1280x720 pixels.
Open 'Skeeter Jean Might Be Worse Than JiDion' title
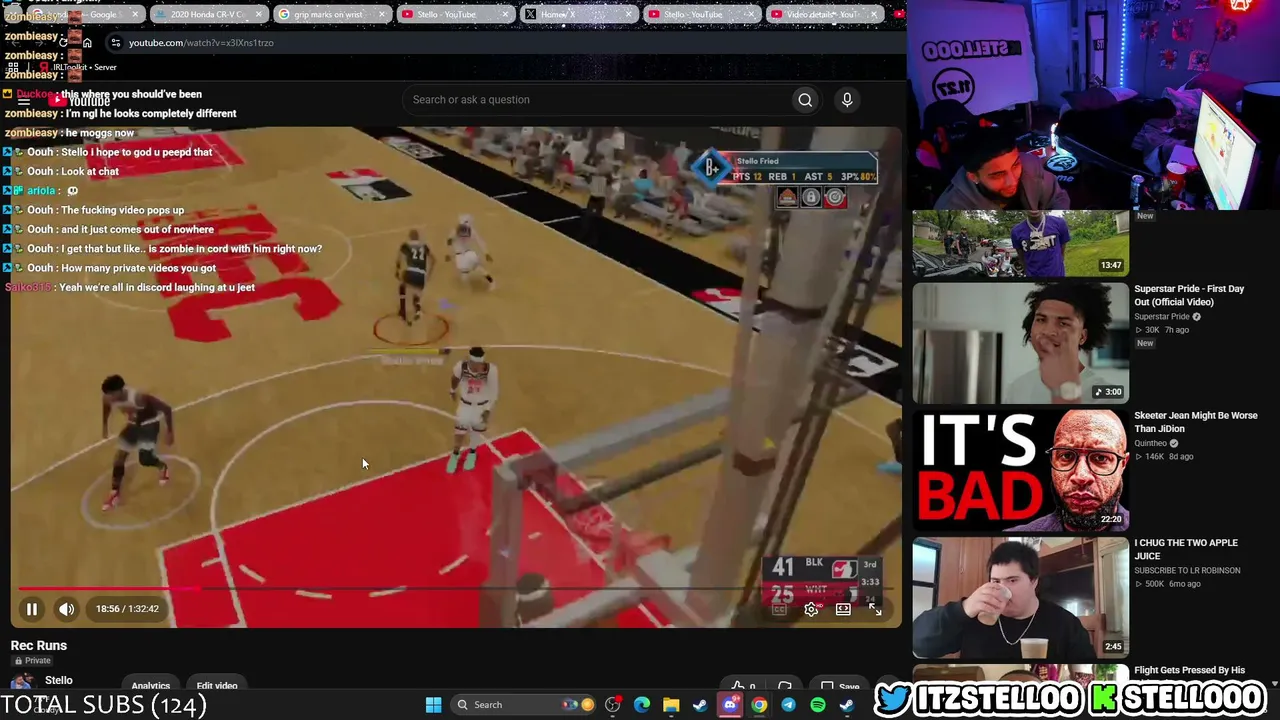[x=1195, y=422]
